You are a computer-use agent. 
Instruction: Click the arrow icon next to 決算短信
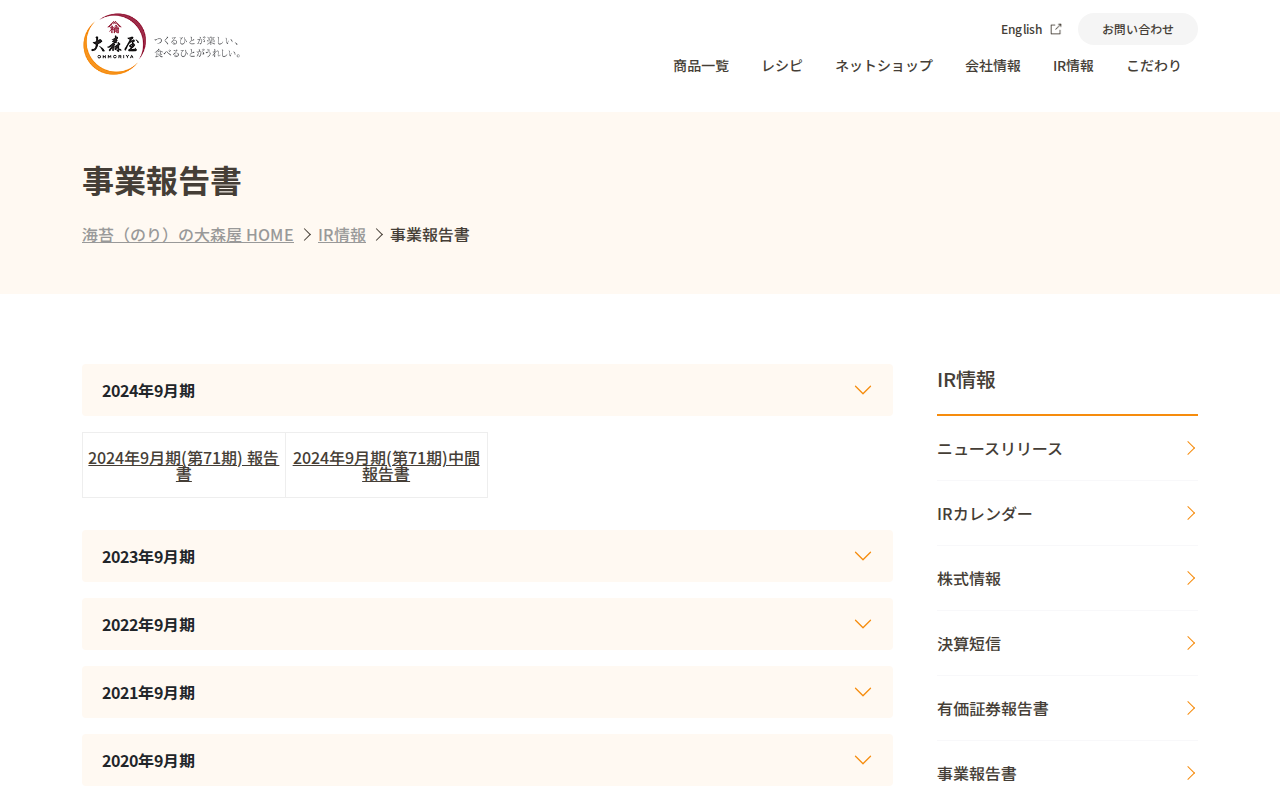pyautogui.click(x=1191, y=643)
